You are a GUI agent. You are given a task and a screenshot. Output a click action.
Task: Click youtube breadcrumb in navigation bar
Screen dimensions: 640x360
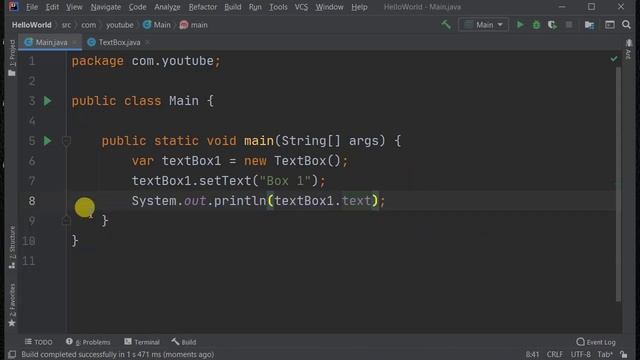[x=120, y=25]
